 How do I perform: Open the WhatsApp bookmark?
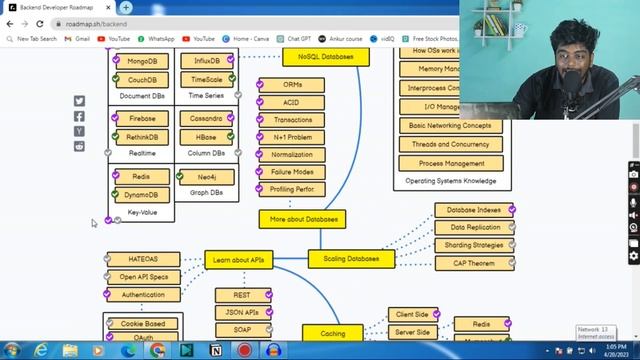pyautogui.click(x=156, y=39)
